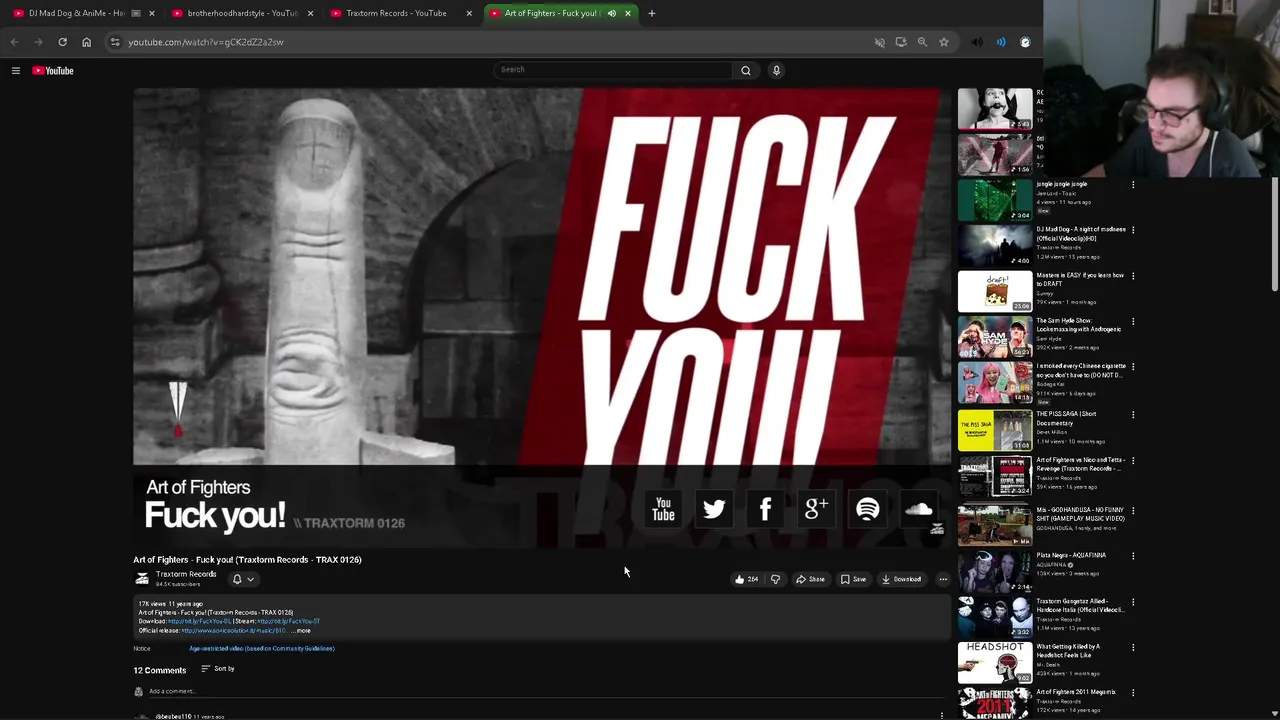Save the video to a playlist
This screenshot has height=720, width=1280.
tap(853, 579)
